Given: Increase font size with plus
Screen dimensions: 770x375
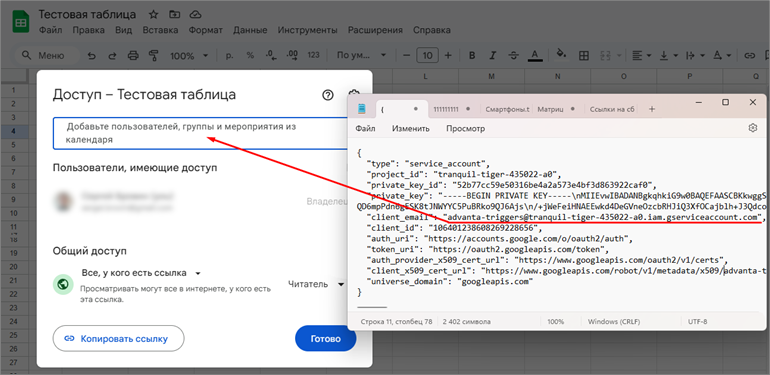Looking at the screenshot, I should pos(448,55).
